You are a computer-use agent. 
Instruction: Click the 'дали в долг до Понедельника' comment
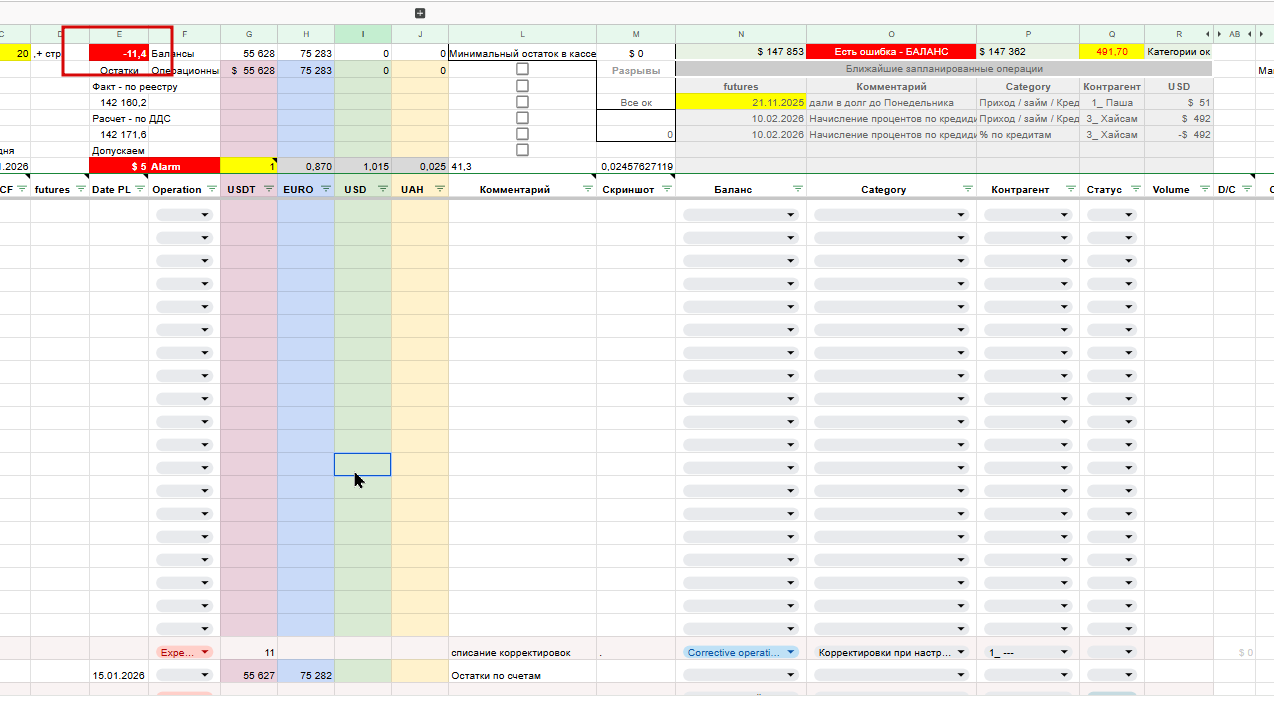click(x=892, y=102)
